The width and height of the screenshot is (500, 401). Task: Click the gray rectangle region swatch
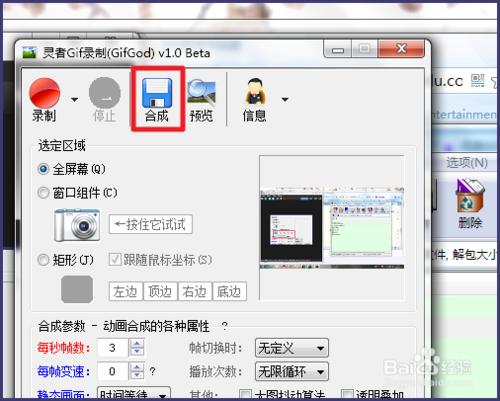click(x=77, y=289)
